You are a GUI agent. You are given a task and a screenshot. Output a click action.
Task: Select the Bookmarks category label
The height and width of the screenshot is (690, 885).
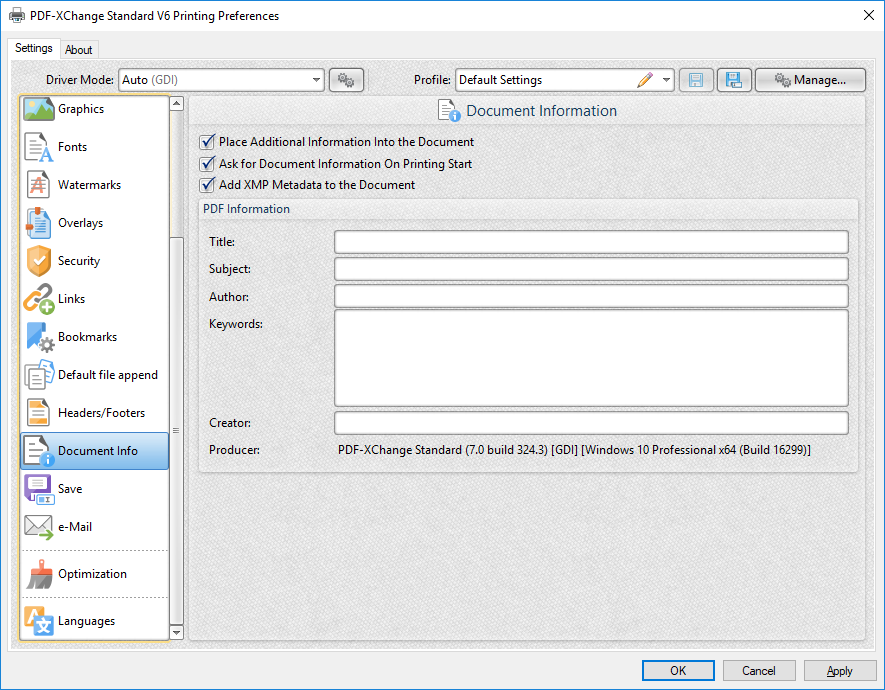click(x=87, y=337)
